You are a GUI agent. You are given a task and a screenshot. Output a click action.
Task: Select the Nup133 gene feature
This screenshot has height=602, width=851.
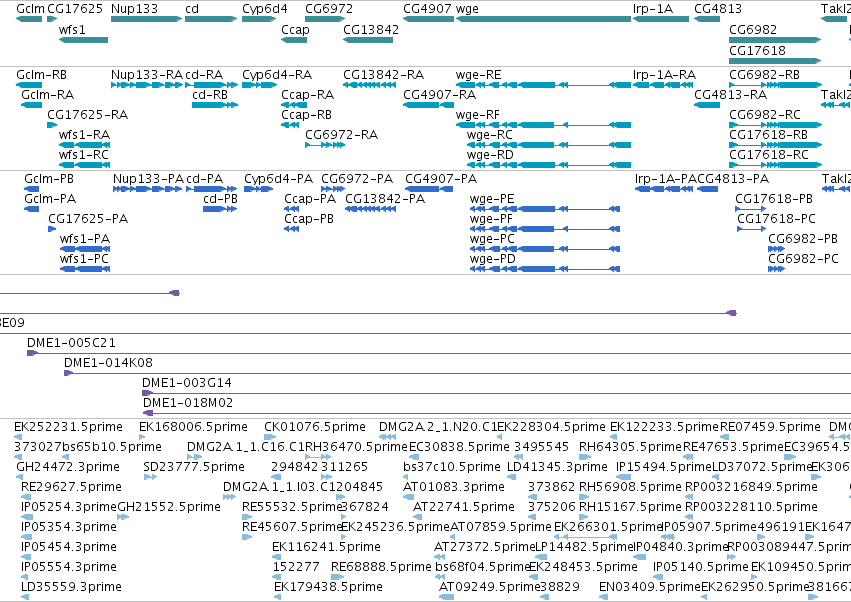pyautogui.click(x=146, y=19)
